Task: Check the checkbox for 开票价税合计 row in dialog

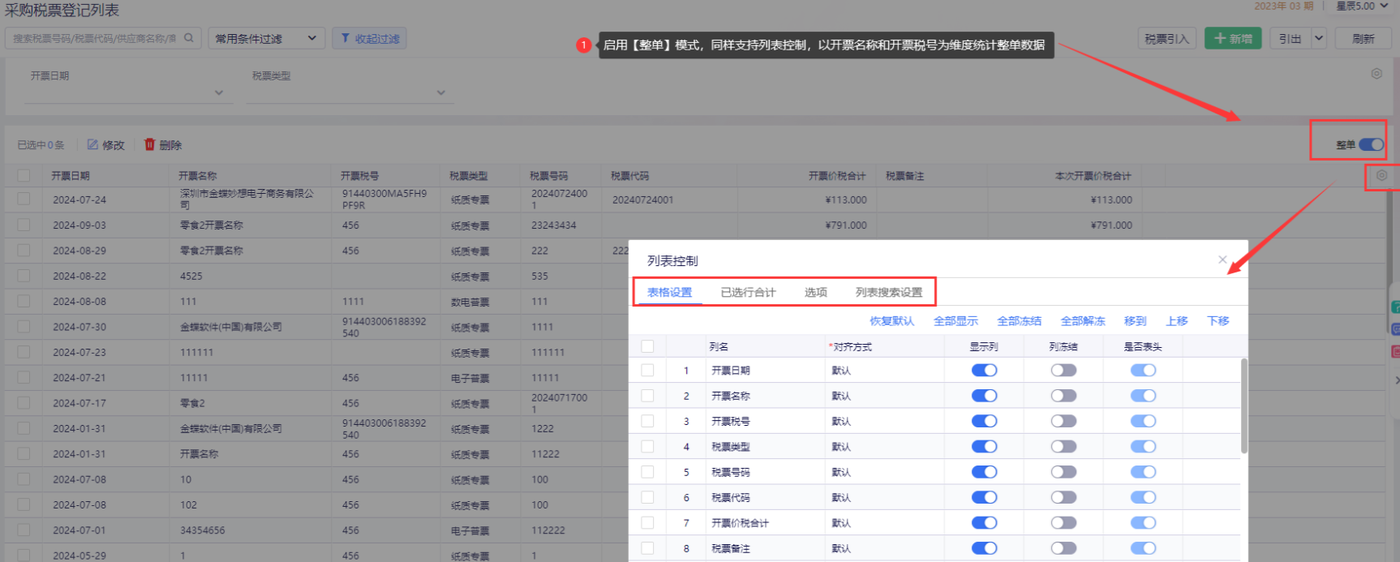Action: coord(647,523)
